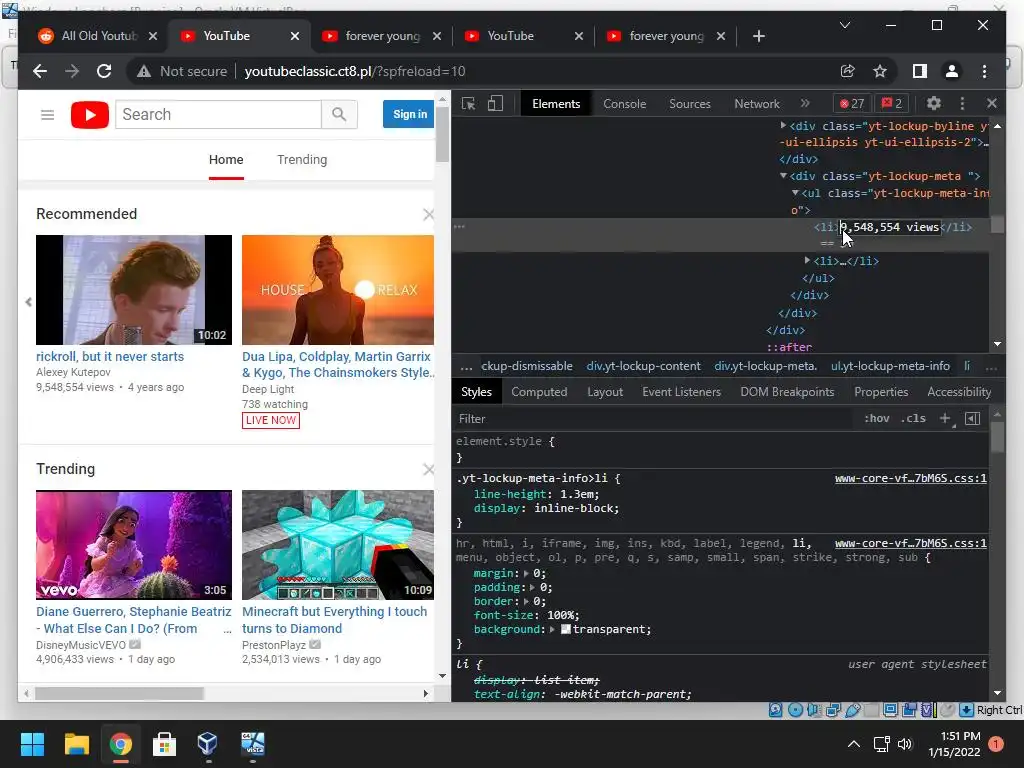Switch to the Console tab
Viewport: 1024px width, 768px height.
pyautogui.click(x=624, y=104)
